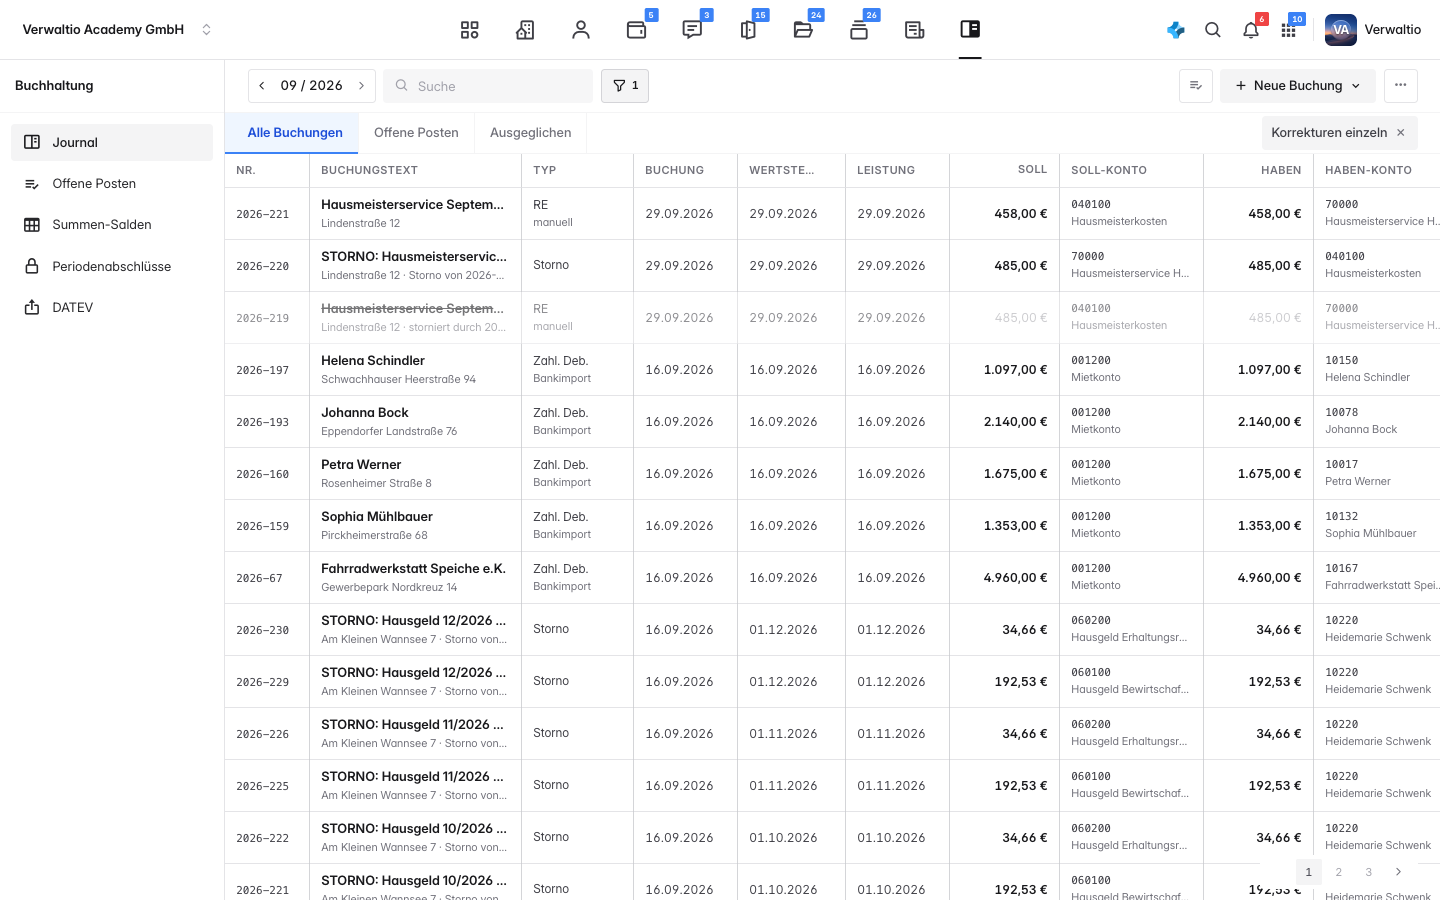Viewport: 1440px width, 900px height.
Task: Open the contacts person icon
Action: point(581,30)
